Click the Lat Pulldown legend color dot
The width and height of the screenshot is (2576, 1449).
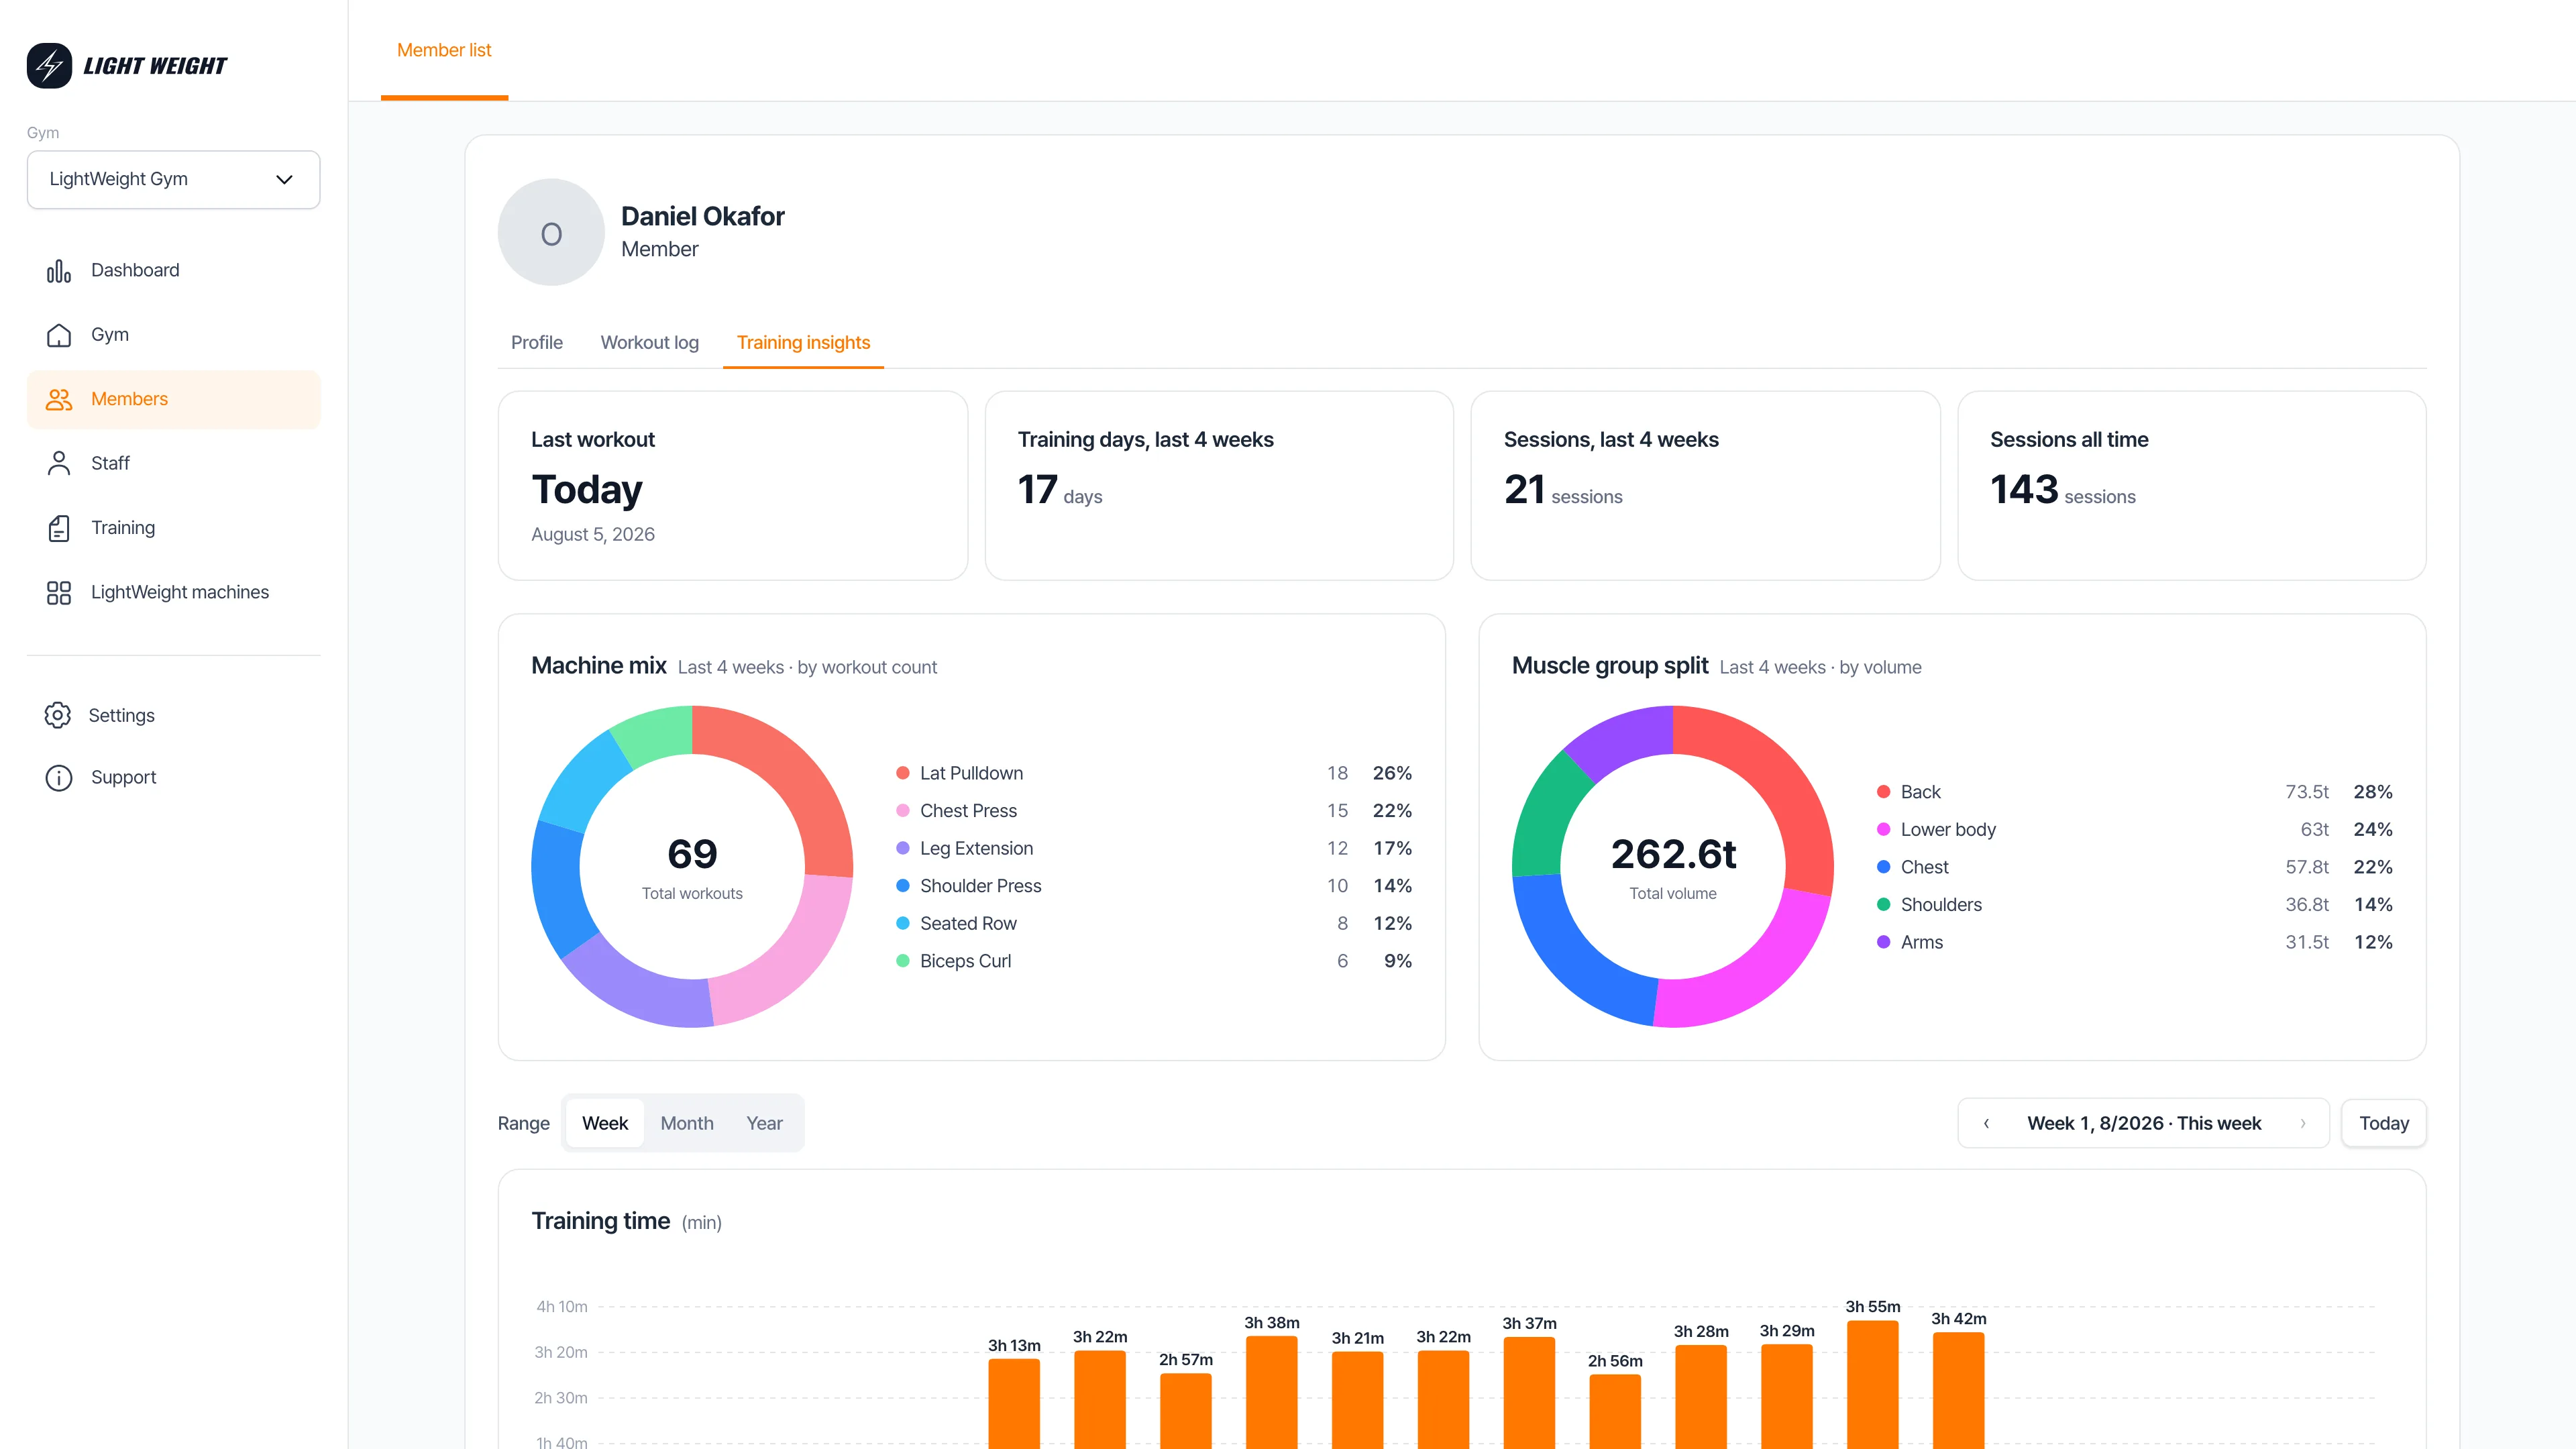tap(903, 773)
